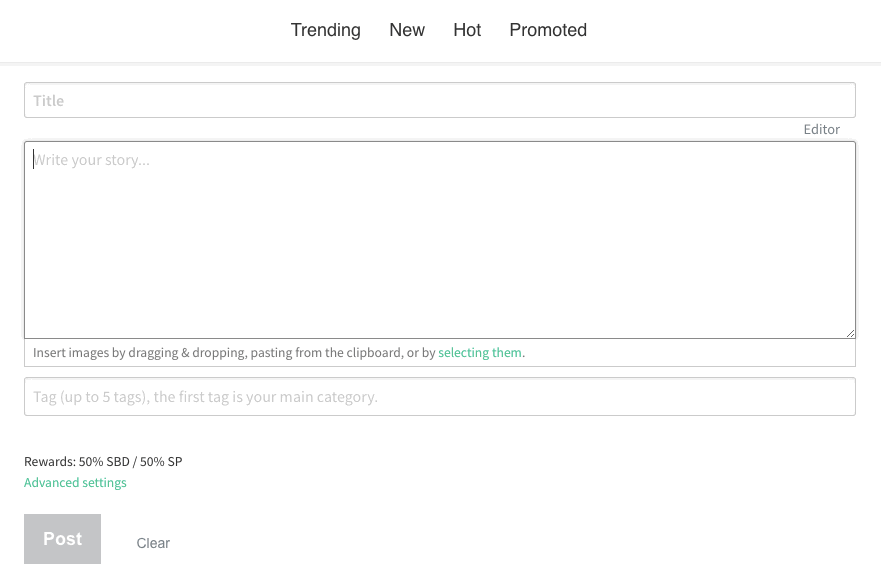
Task: Click the Title placeholder text
Action: click(x=48, y=101)
